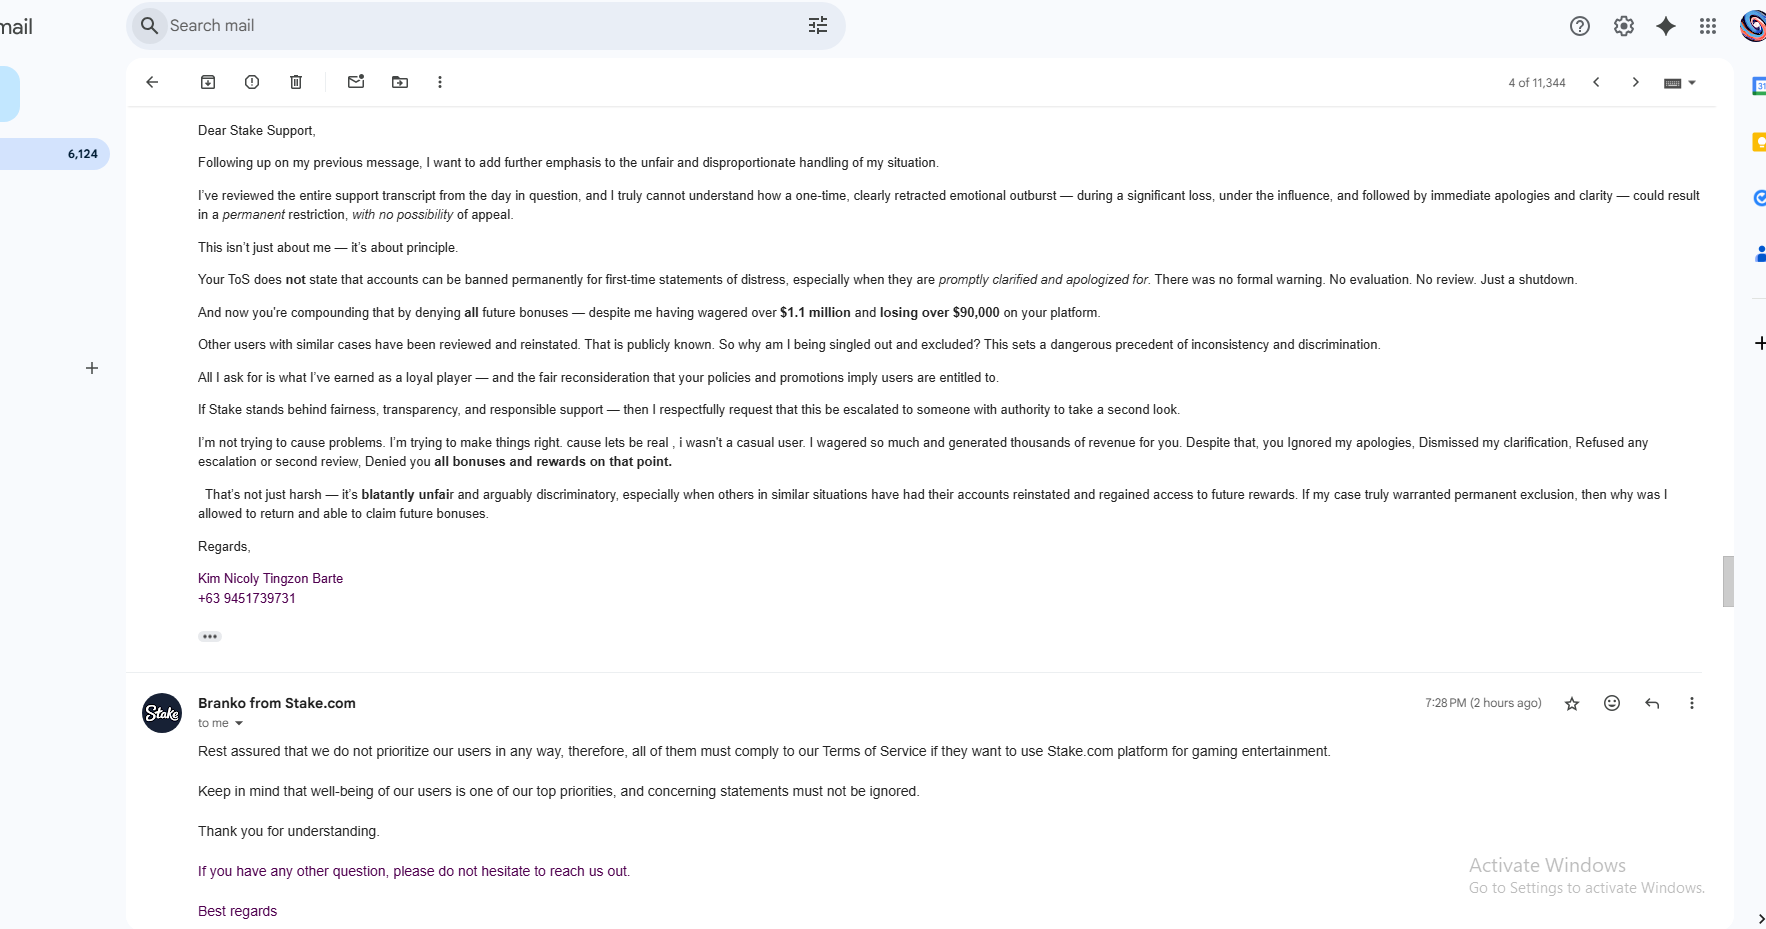Screen dimensions: 1766x929
Task: Click the 'Dear Stake Support,' greeting
Action: (x=256, y=130)
